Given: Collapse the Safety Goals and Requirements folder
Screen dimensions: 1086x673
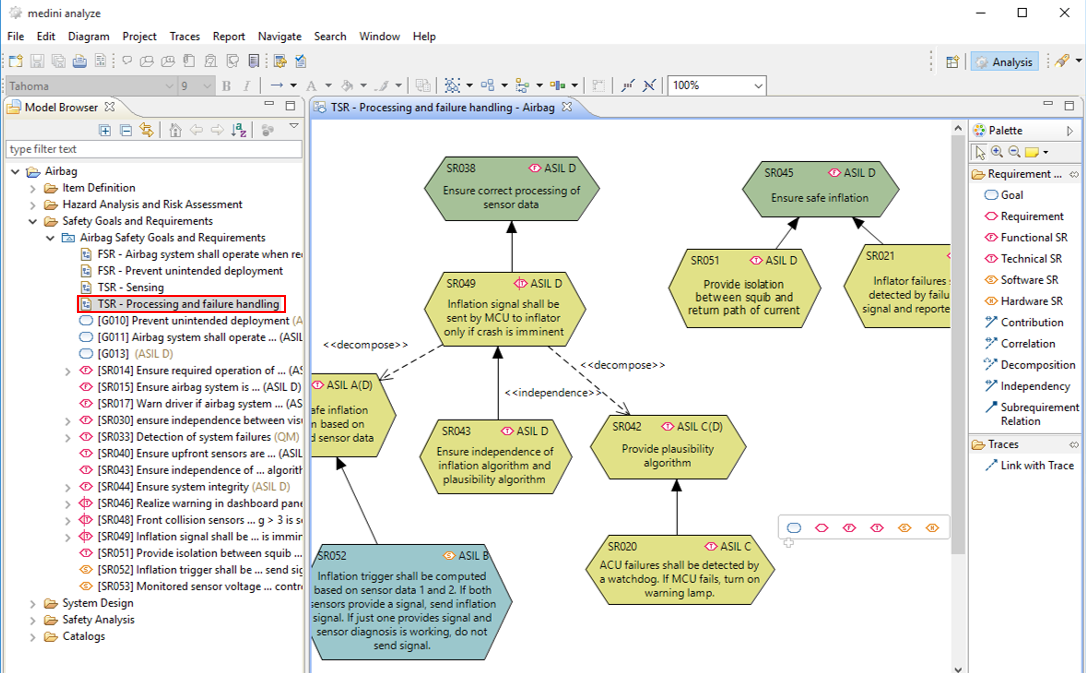Looking at the screenshot, I should point(33,221).
